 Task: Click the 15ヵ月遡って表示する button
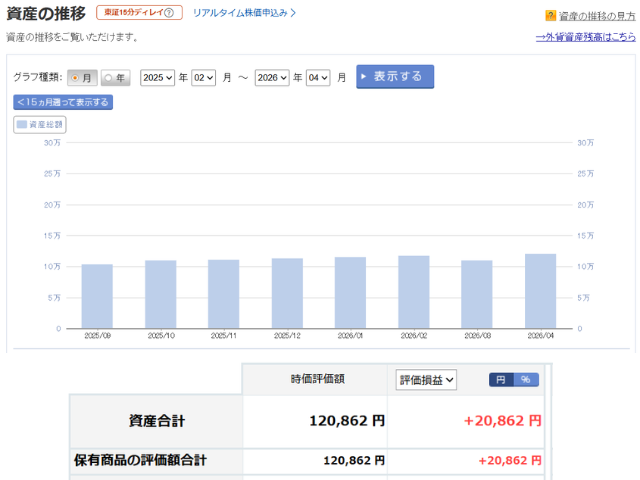click(x=63, y=102)
